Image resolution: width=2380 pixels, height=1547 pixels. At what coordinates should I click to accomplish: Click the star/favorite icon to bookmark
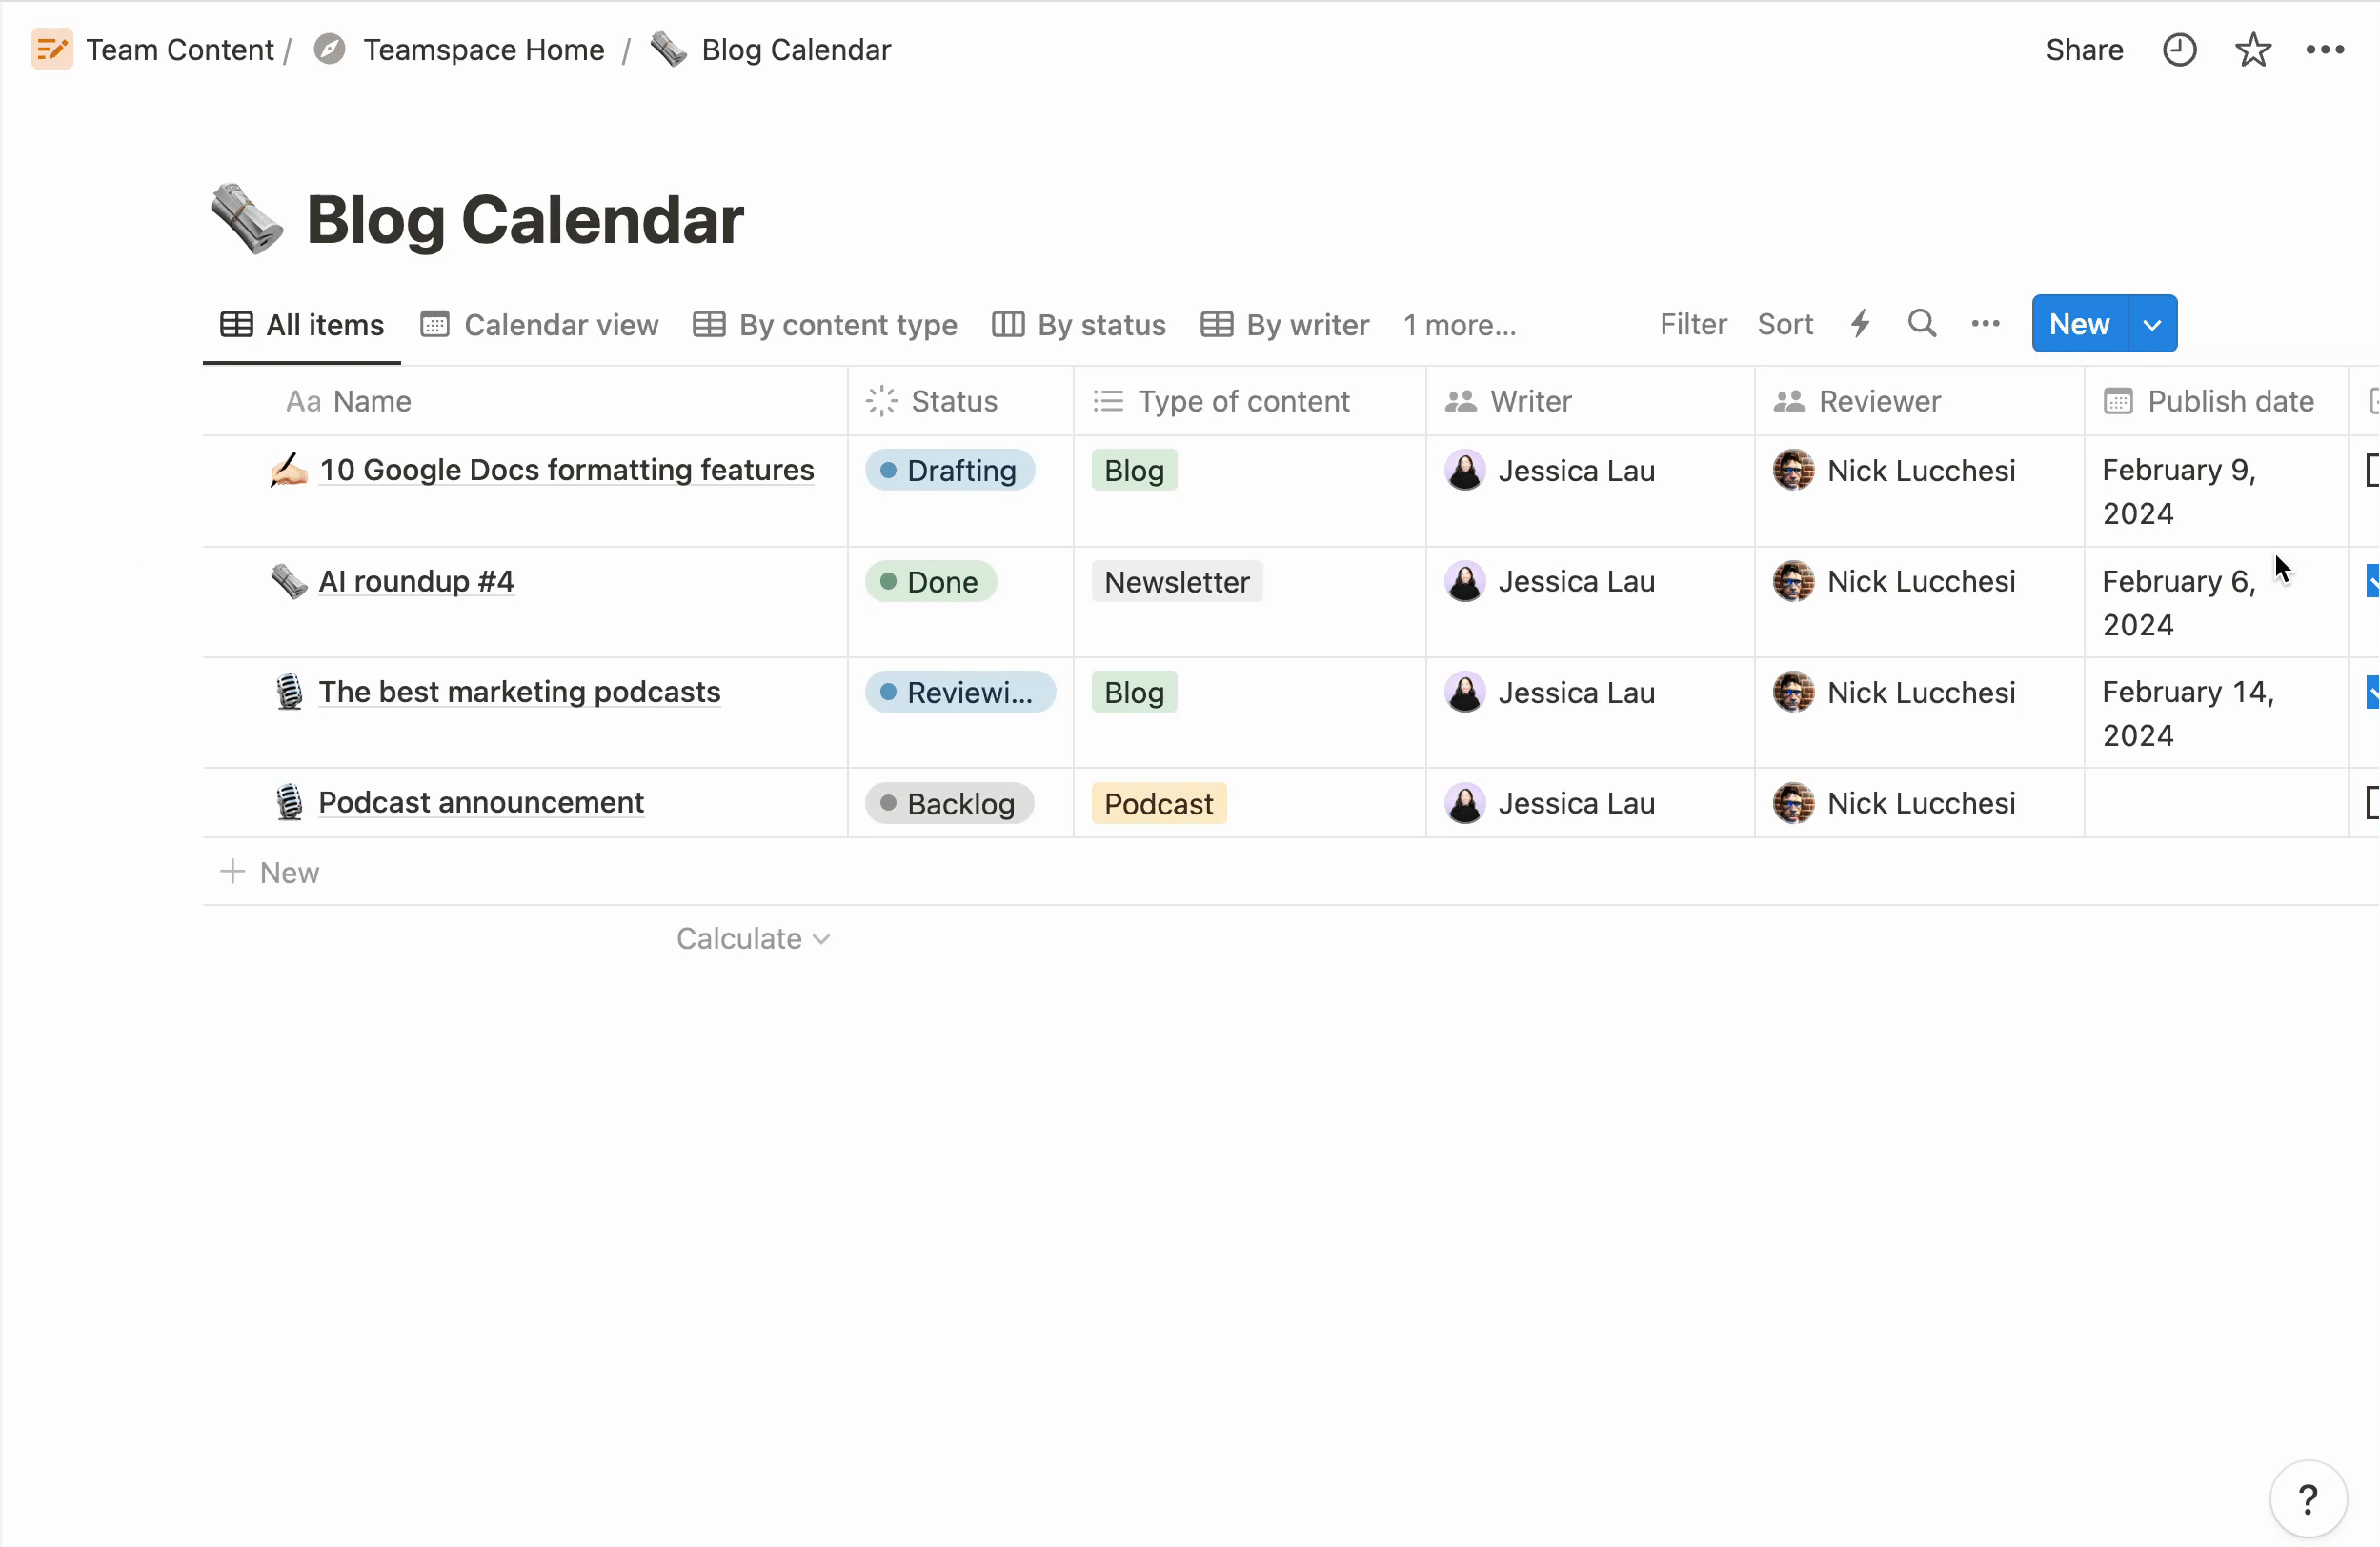click(x=2251, y=49)
